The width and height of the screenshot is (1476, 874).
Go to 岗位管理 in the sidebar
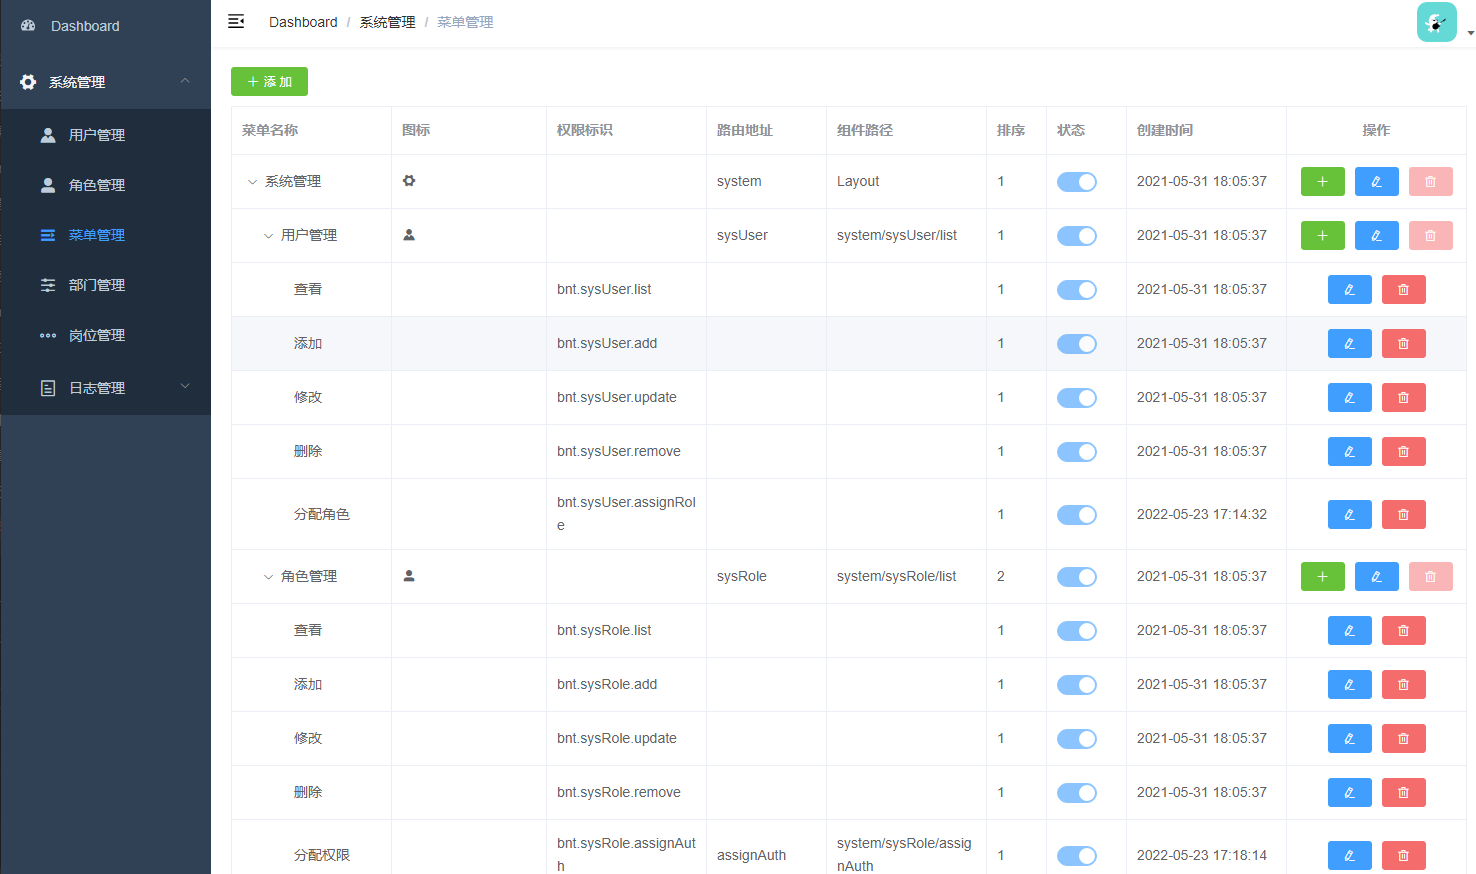tap(106, 335)
